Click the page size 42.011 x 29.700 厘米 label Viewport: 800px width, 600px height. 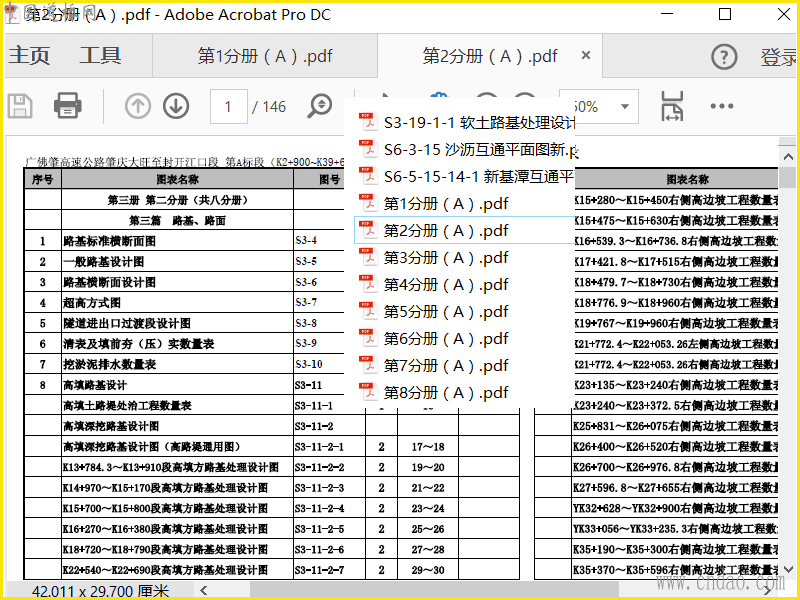pyautogui.click(x=100, y=591)
